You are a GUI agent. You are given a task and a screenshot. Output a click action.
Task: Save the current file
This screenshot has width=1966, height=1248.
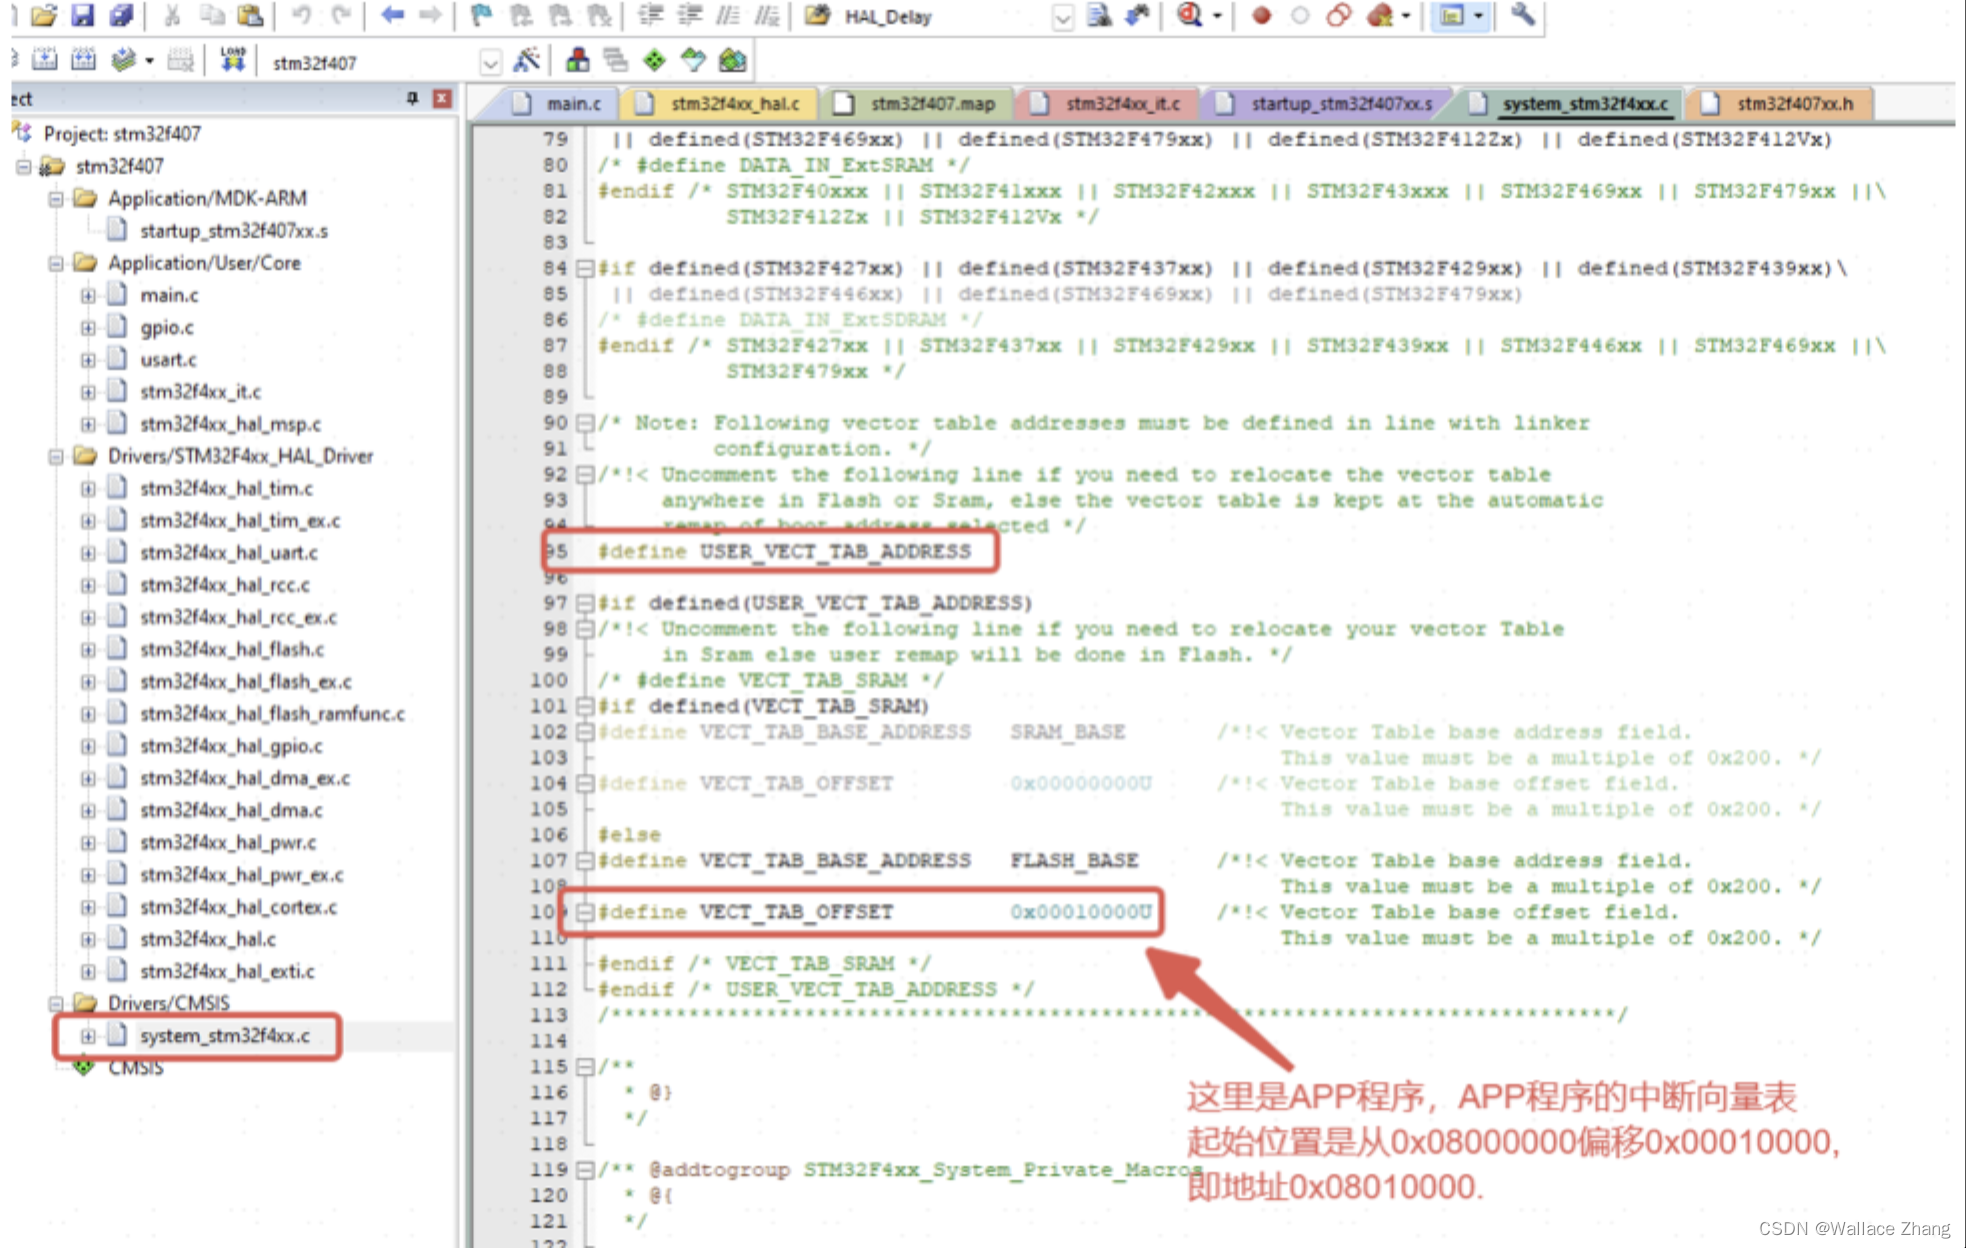tap(83, 15)
